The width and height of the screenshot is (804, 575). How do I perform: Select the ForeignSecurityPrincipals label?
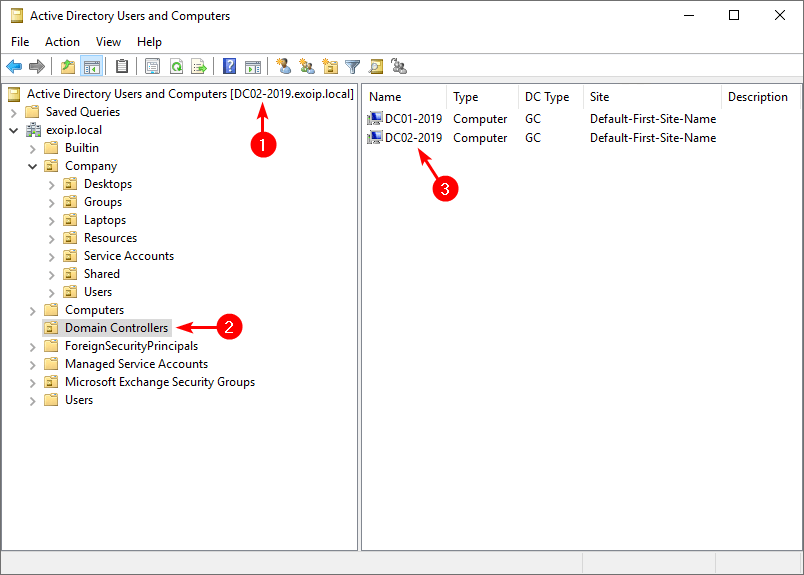[x=131, y=346]
